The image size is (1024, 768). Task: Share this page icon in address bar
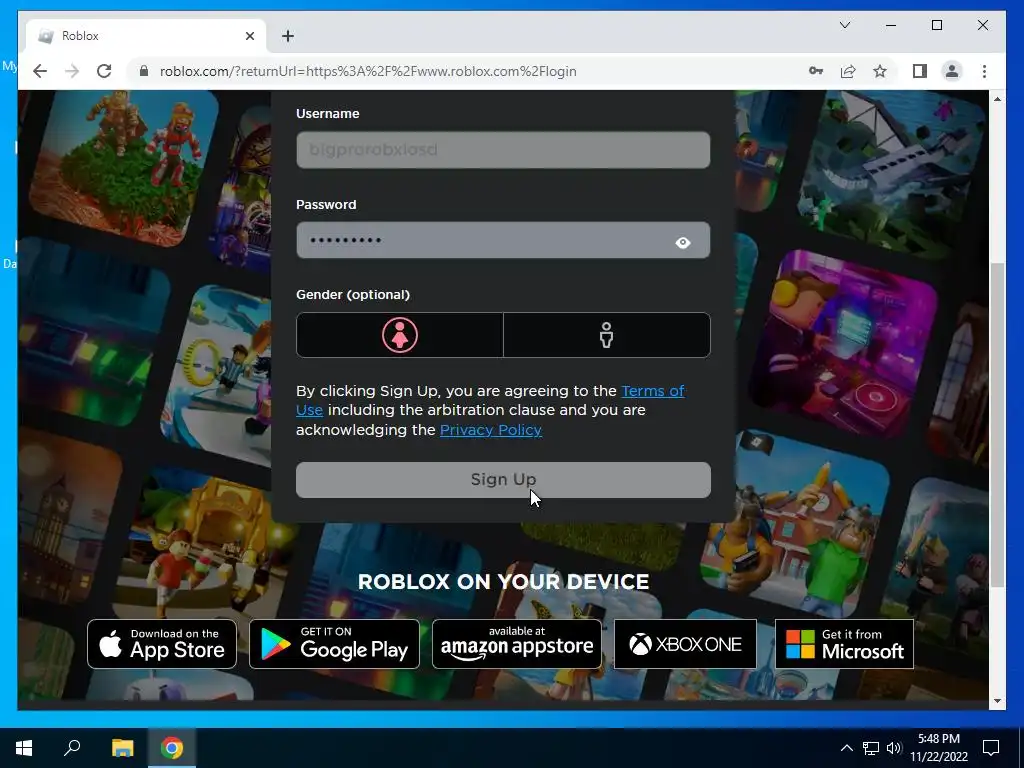(848, 71)
